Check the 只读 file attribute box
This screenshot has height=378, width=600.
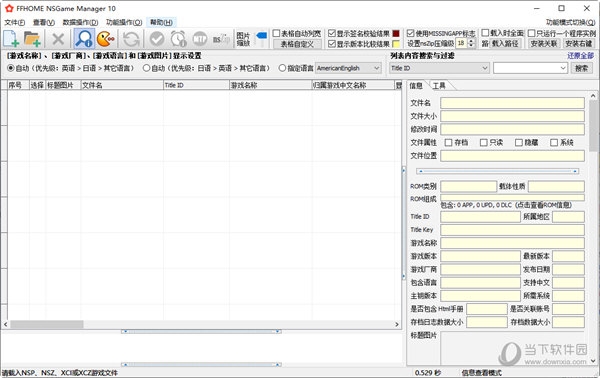tap(484, 142)
